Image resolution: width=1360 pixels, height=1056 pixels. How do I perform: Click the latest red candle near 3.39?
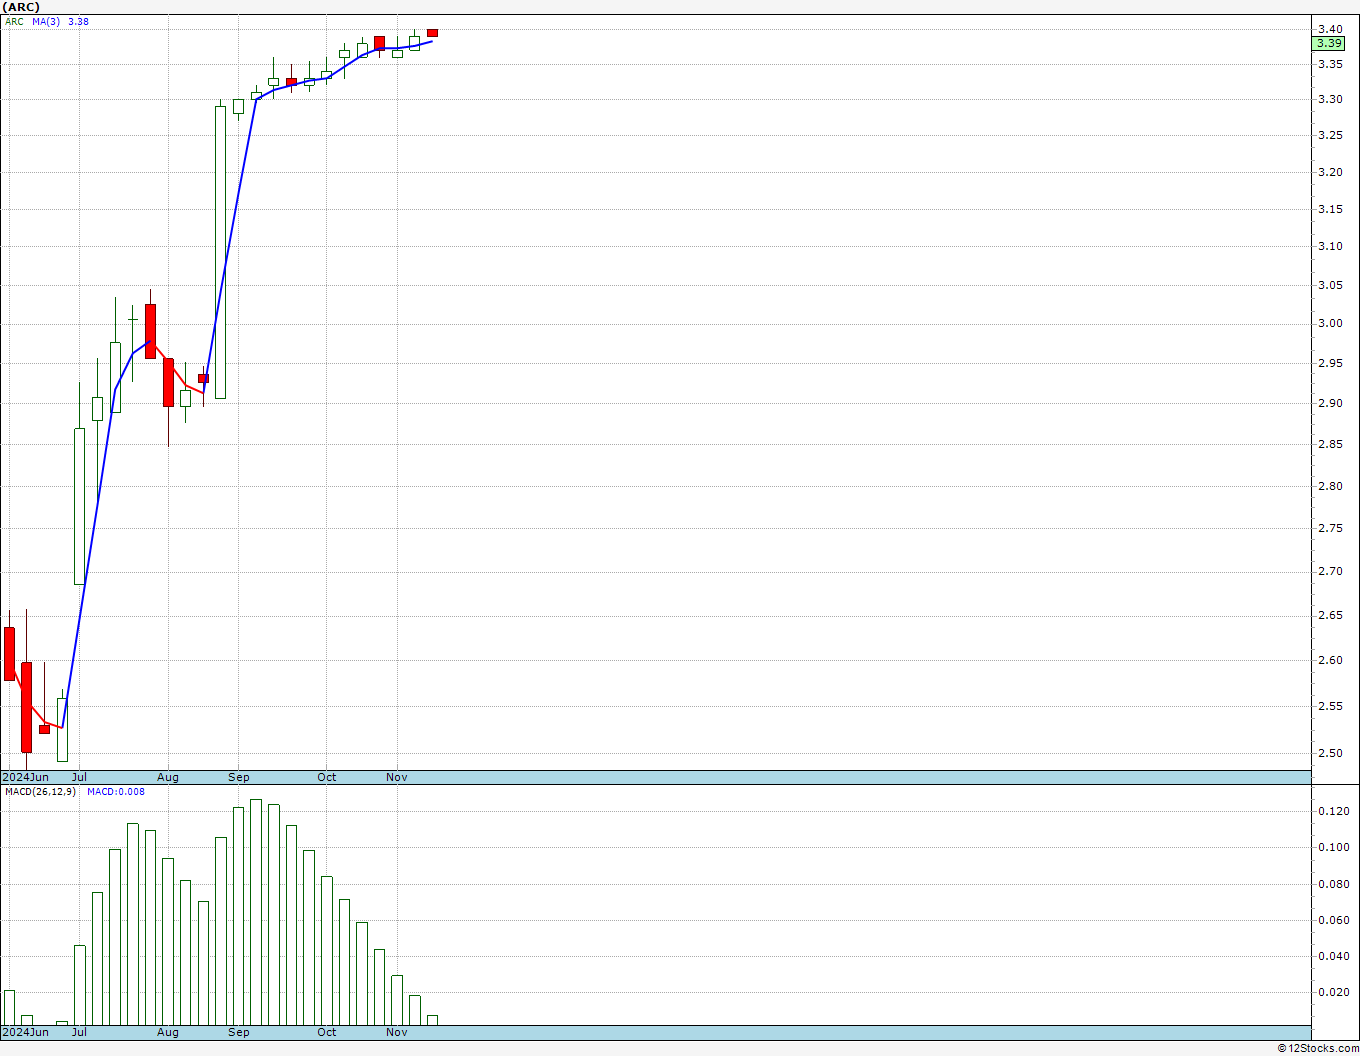(x=432, y=33)
